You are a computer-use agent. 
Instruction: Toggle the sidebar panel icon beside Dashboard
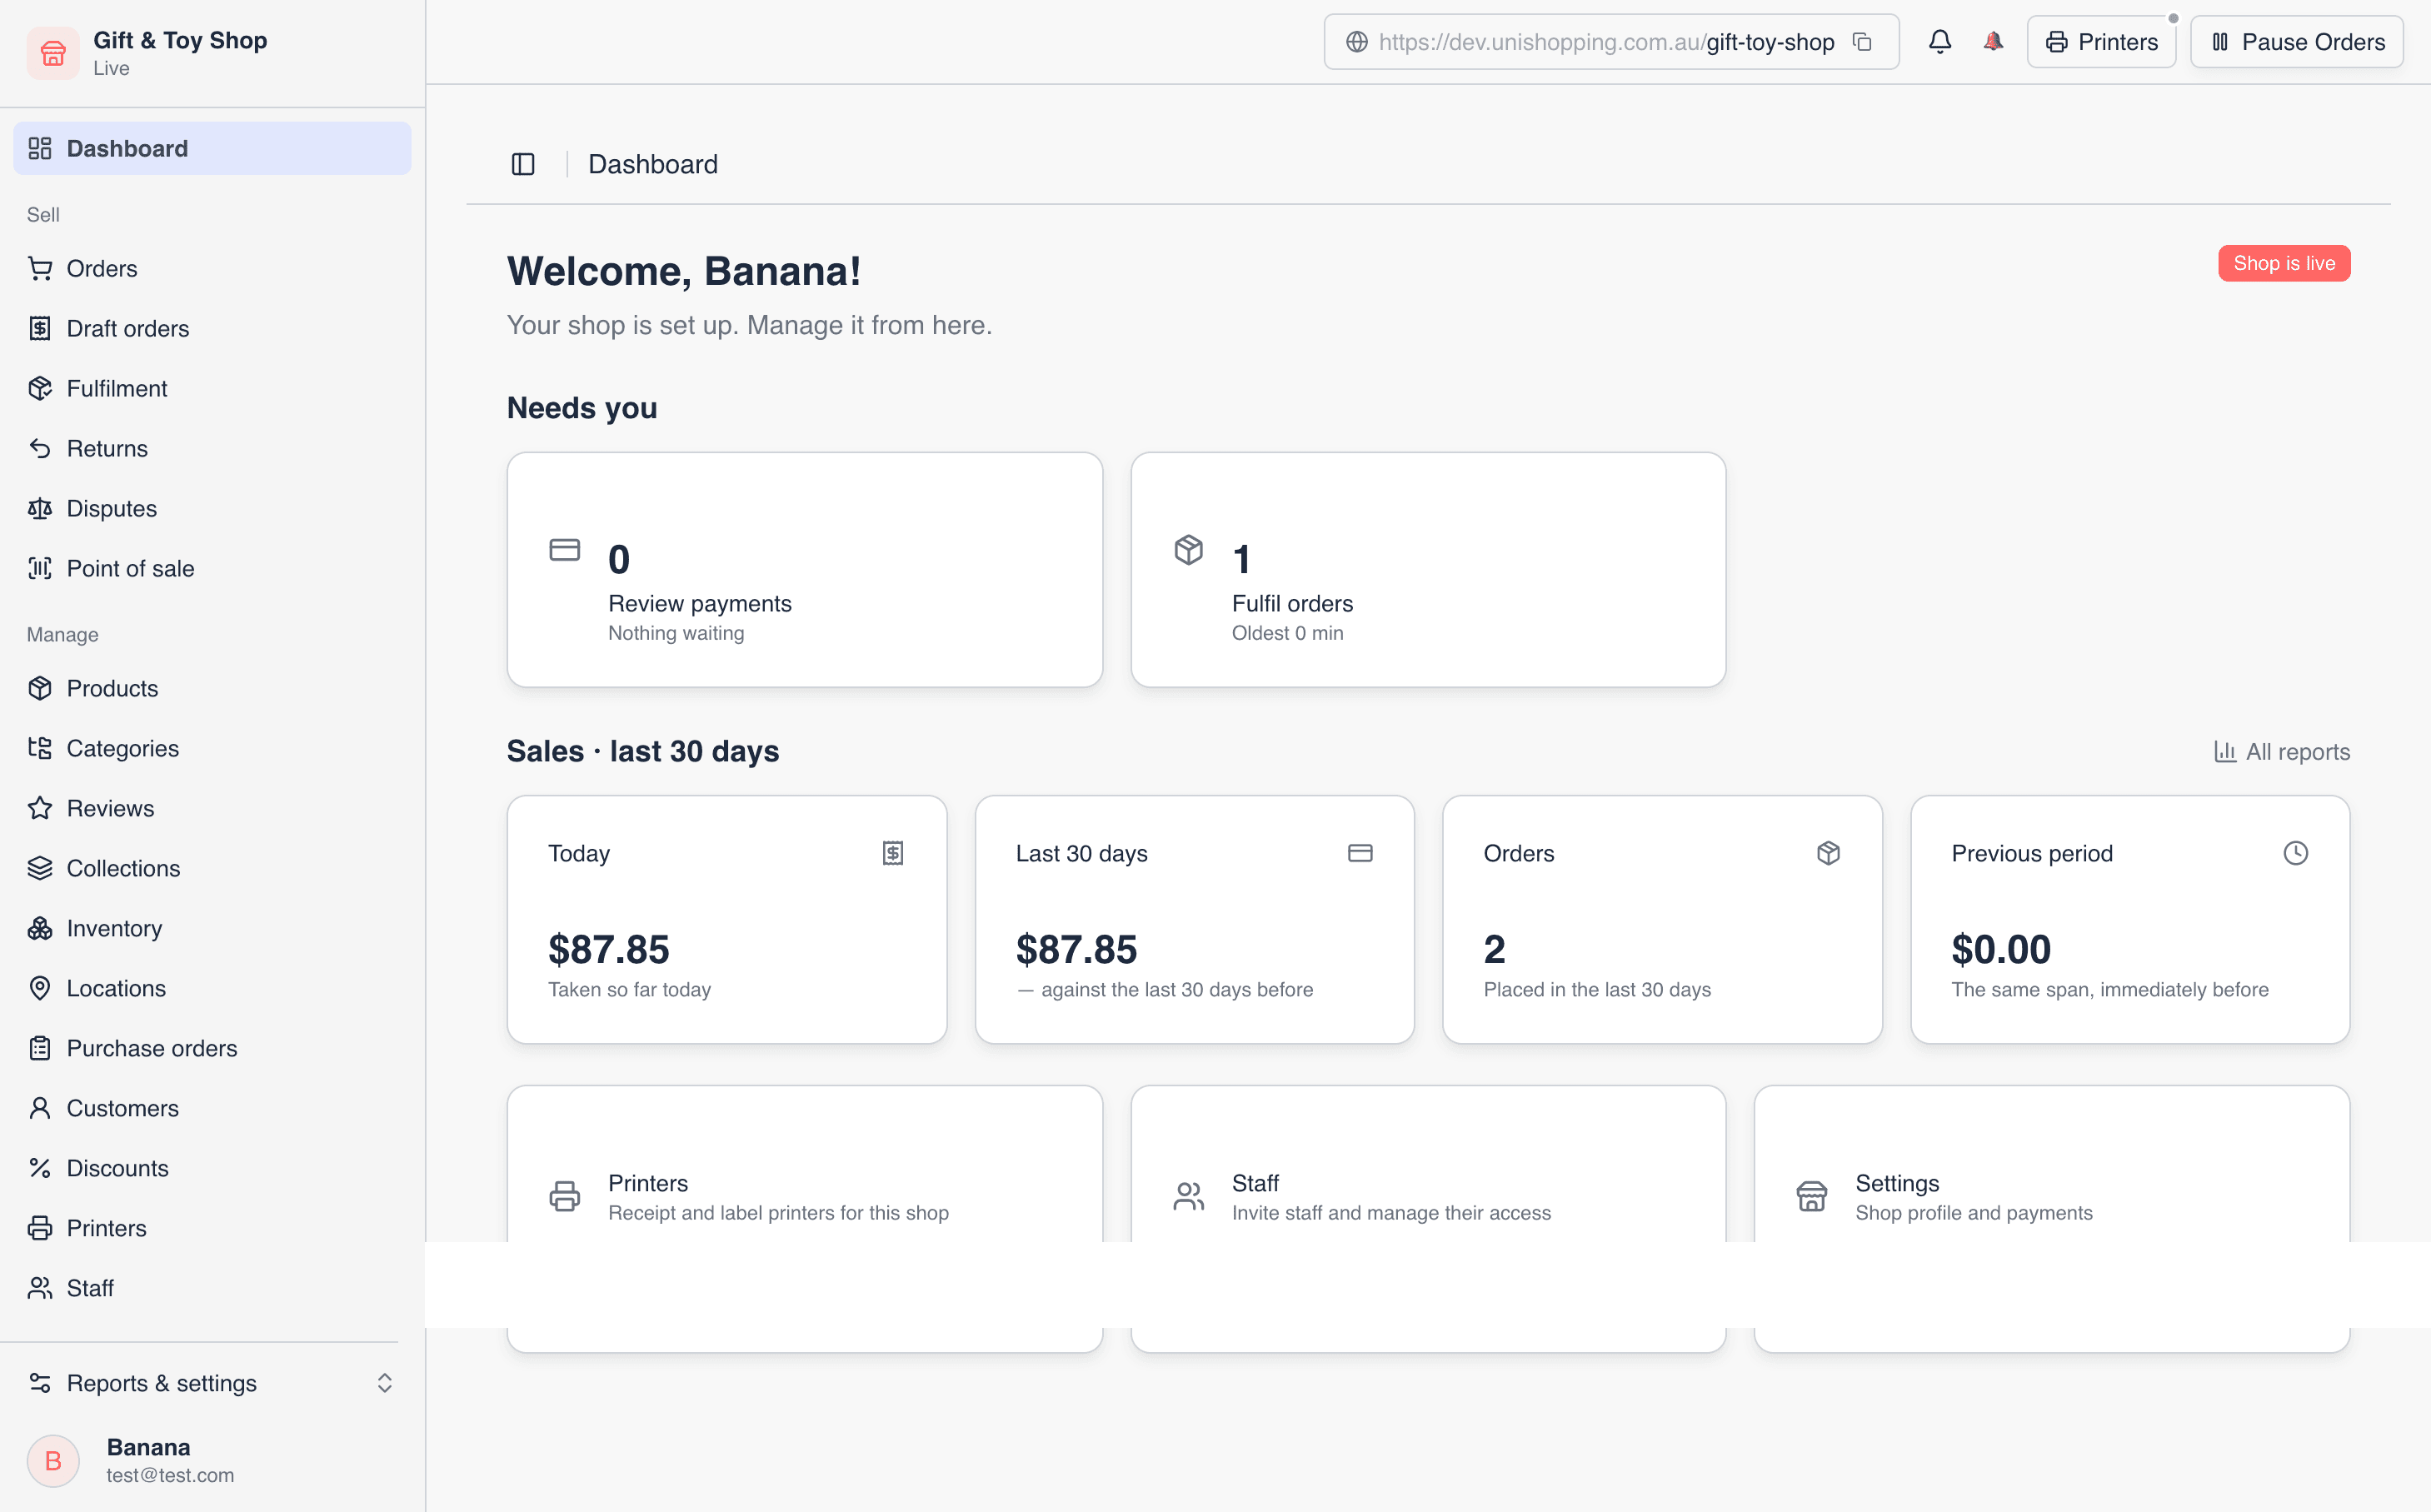coord(523,164)
